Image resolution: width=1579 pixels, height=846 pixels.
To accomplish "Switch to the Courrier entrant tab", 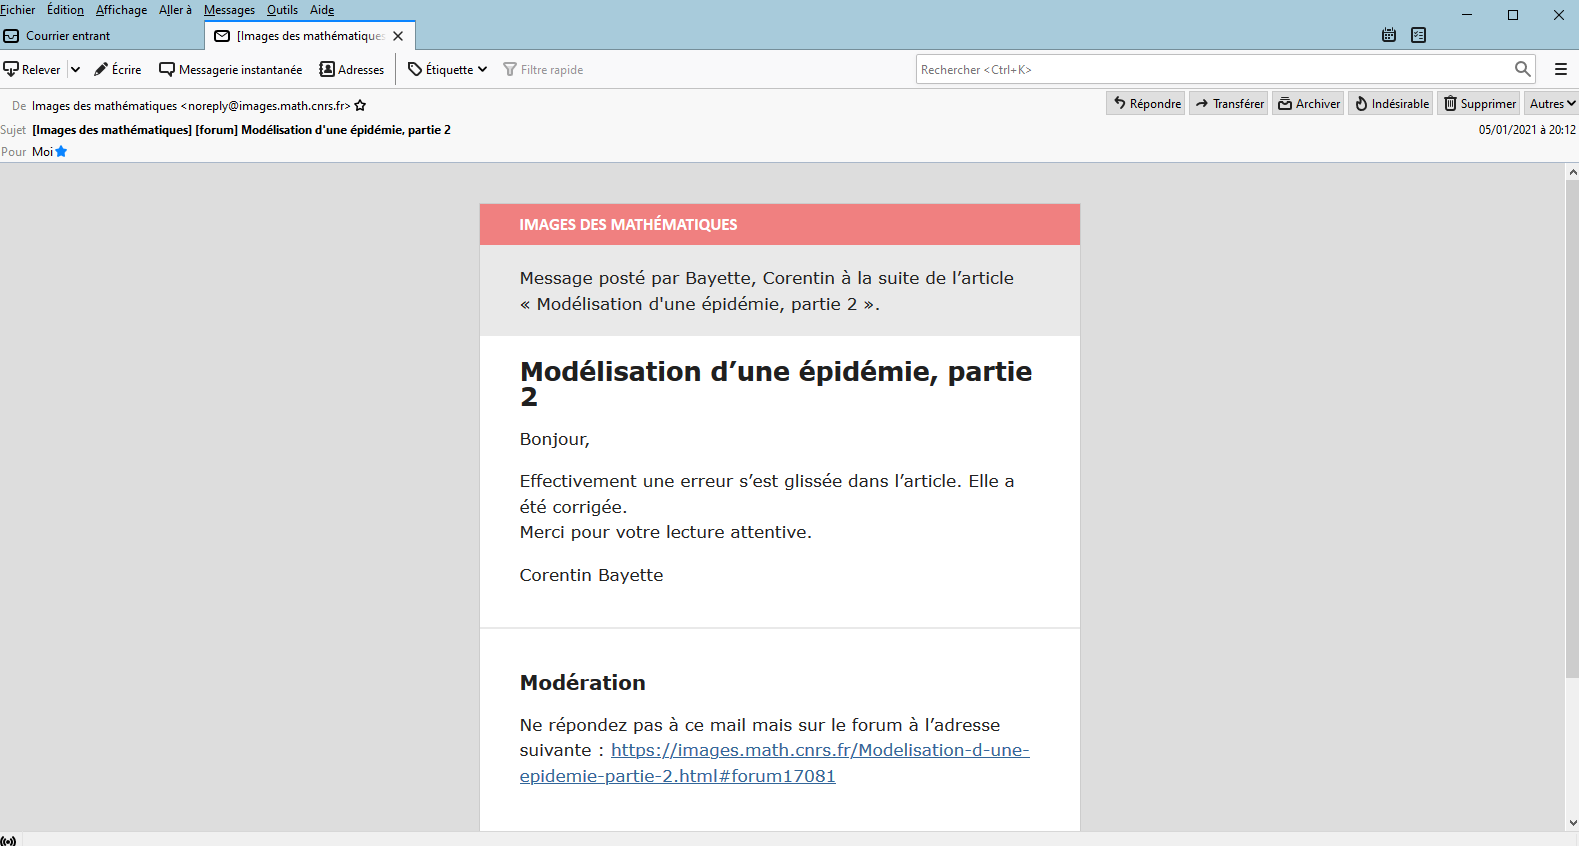I will [68, 36].
